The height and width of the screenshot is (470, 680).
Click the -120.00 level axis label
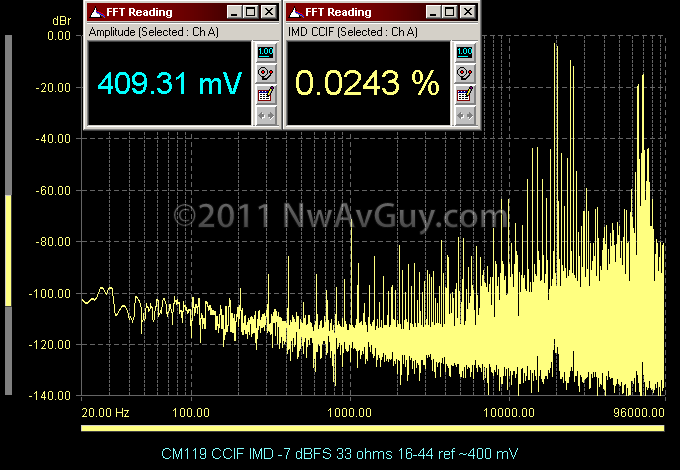(50, 345)
